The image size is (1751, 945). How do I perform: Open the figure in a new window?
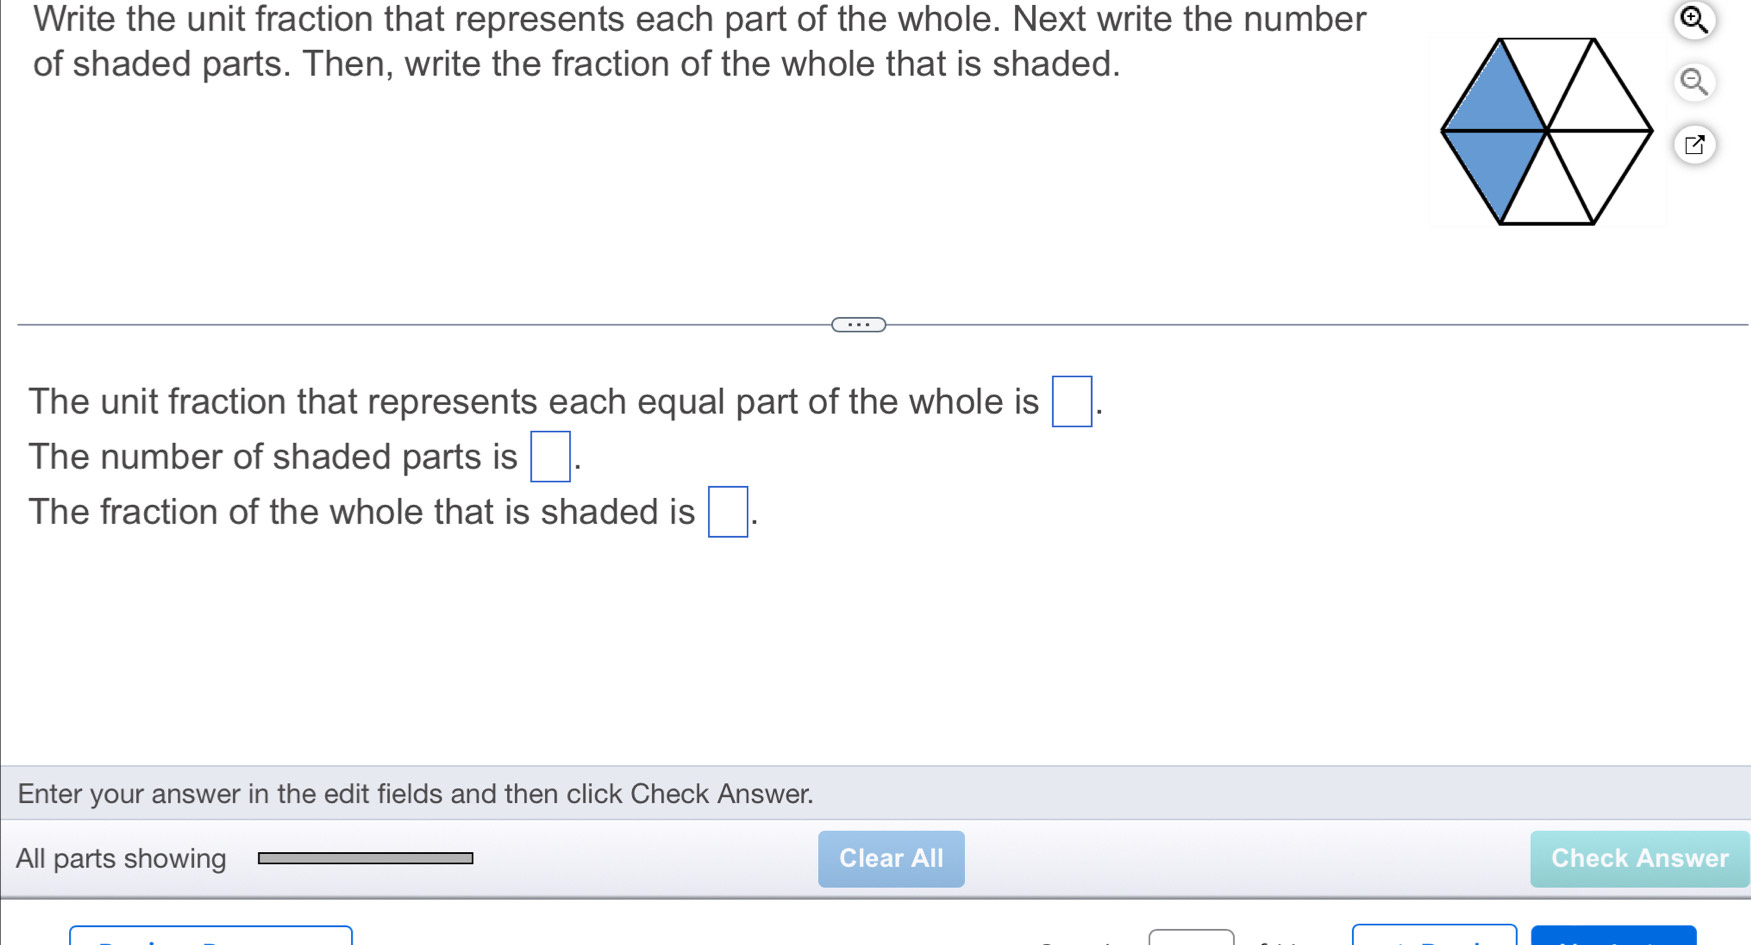point(1693,145)
